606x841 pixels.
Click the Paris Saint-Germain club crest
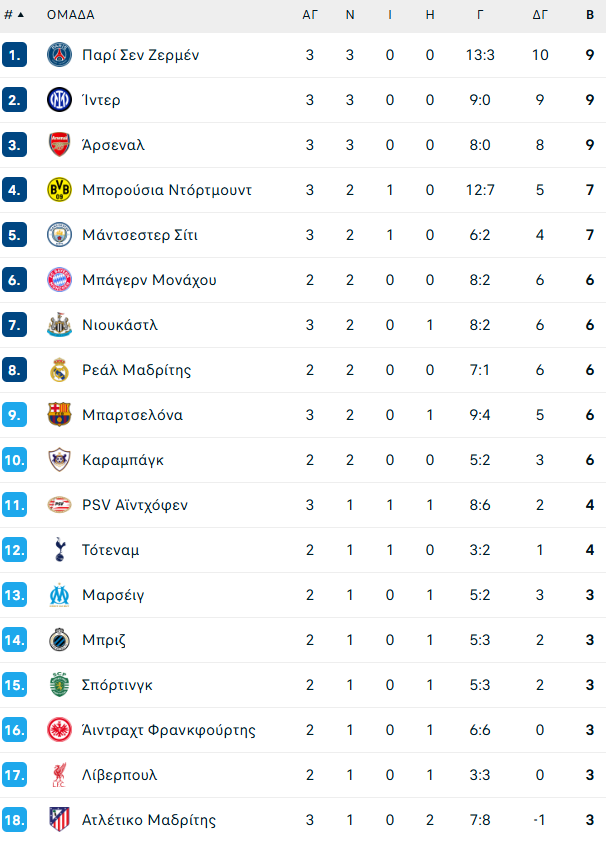coord(60,55)
